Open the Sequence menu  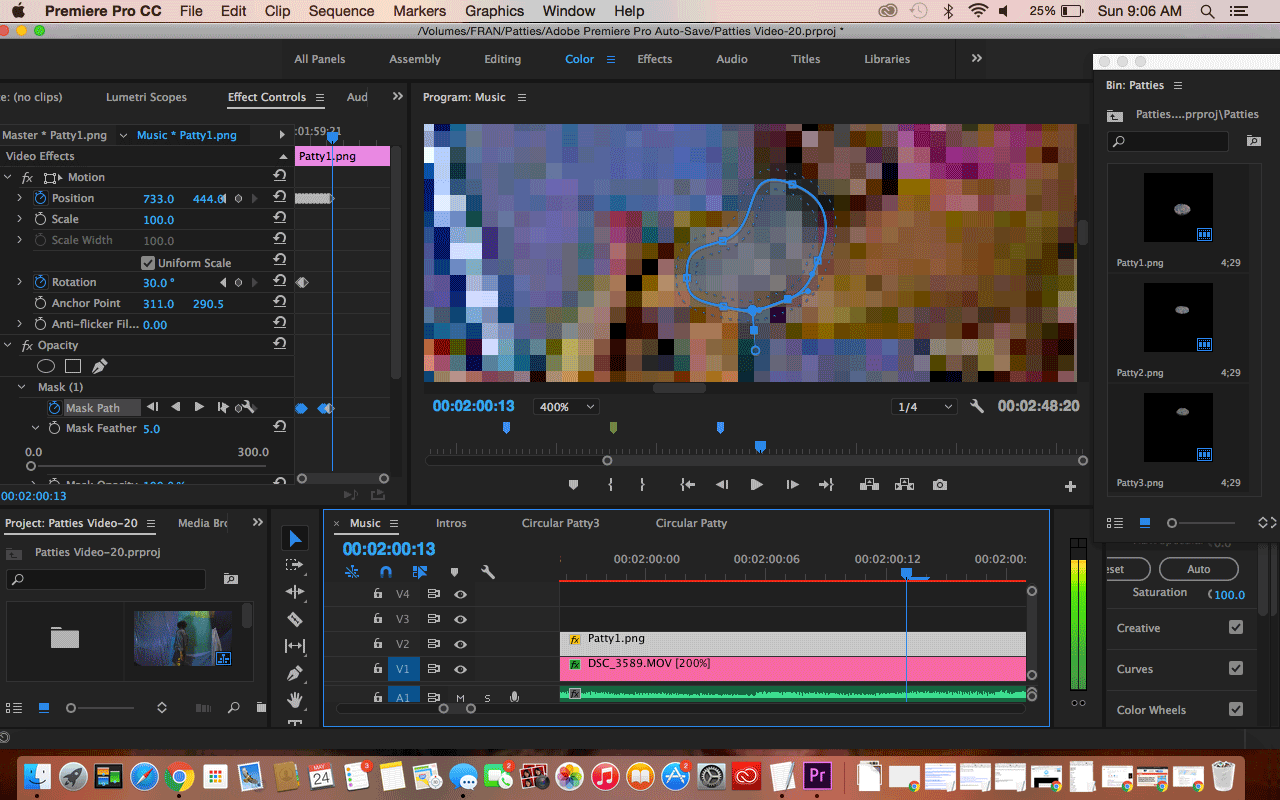(342, 11)
